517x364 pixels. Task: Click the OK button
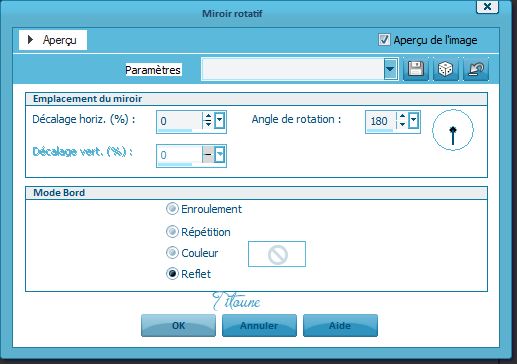178,325
